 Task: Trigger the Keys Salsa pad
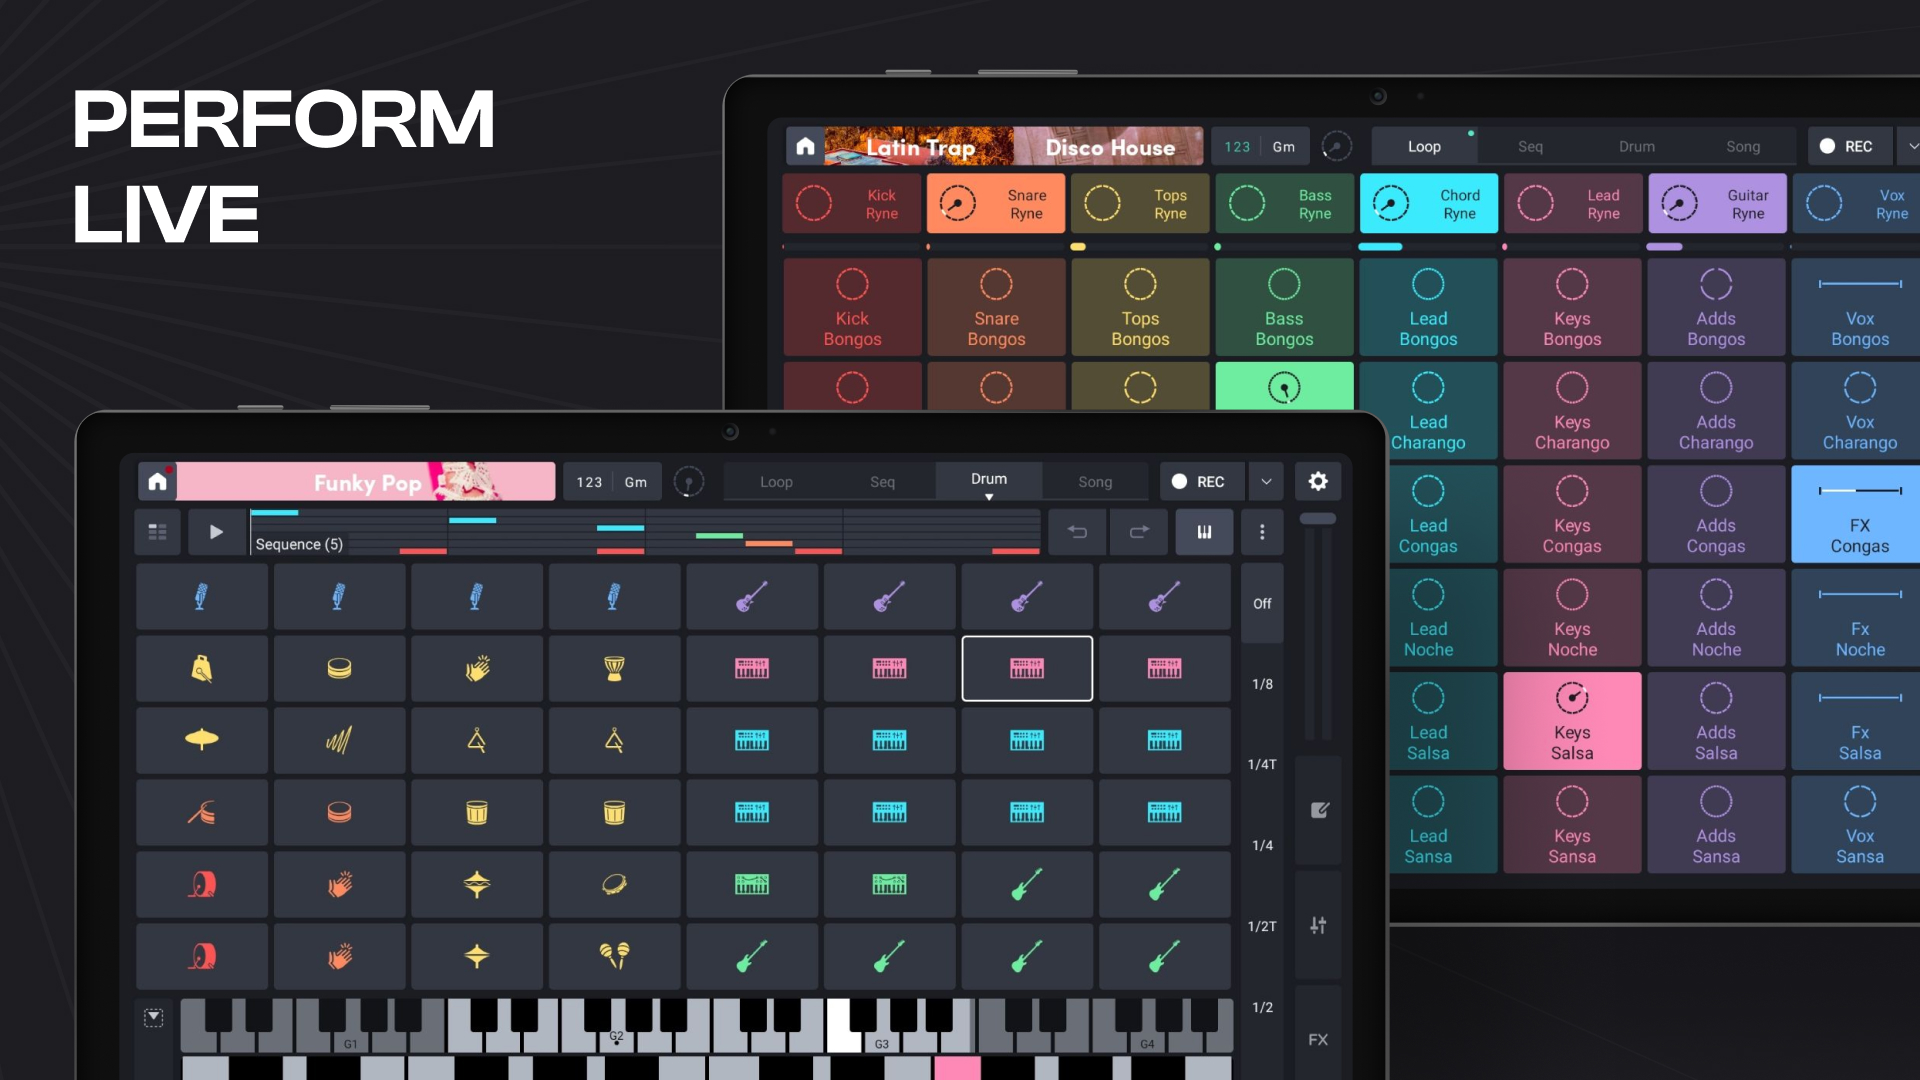tap(1571, 720)
